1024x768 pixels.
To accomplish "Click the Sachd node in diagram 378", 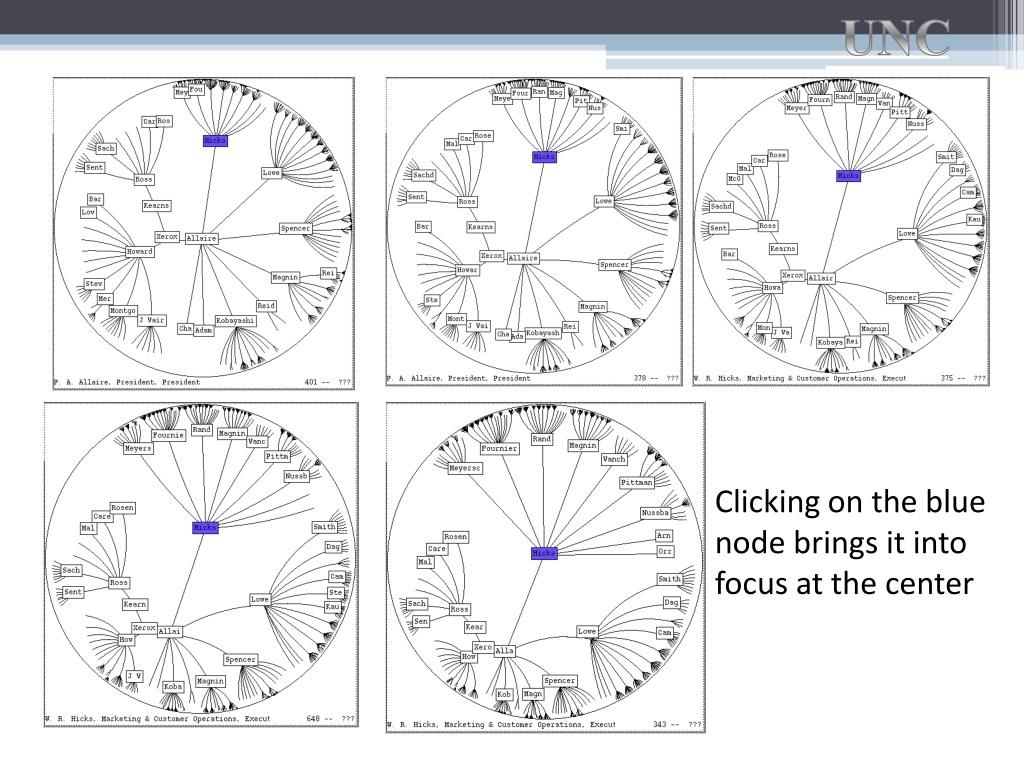I will pyautogui.click(x=423, y=175).
